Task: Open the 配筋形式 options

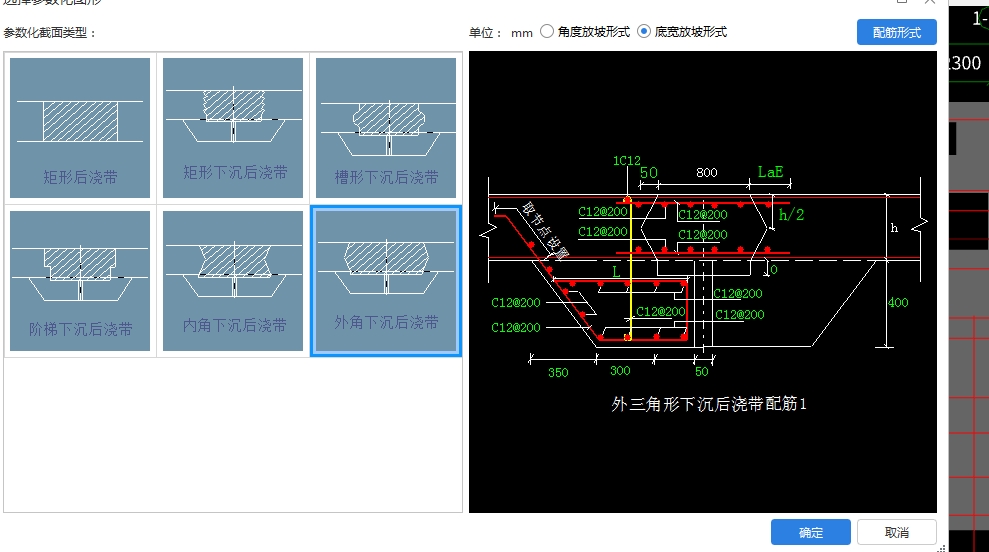Action: [x=896, y=32]
